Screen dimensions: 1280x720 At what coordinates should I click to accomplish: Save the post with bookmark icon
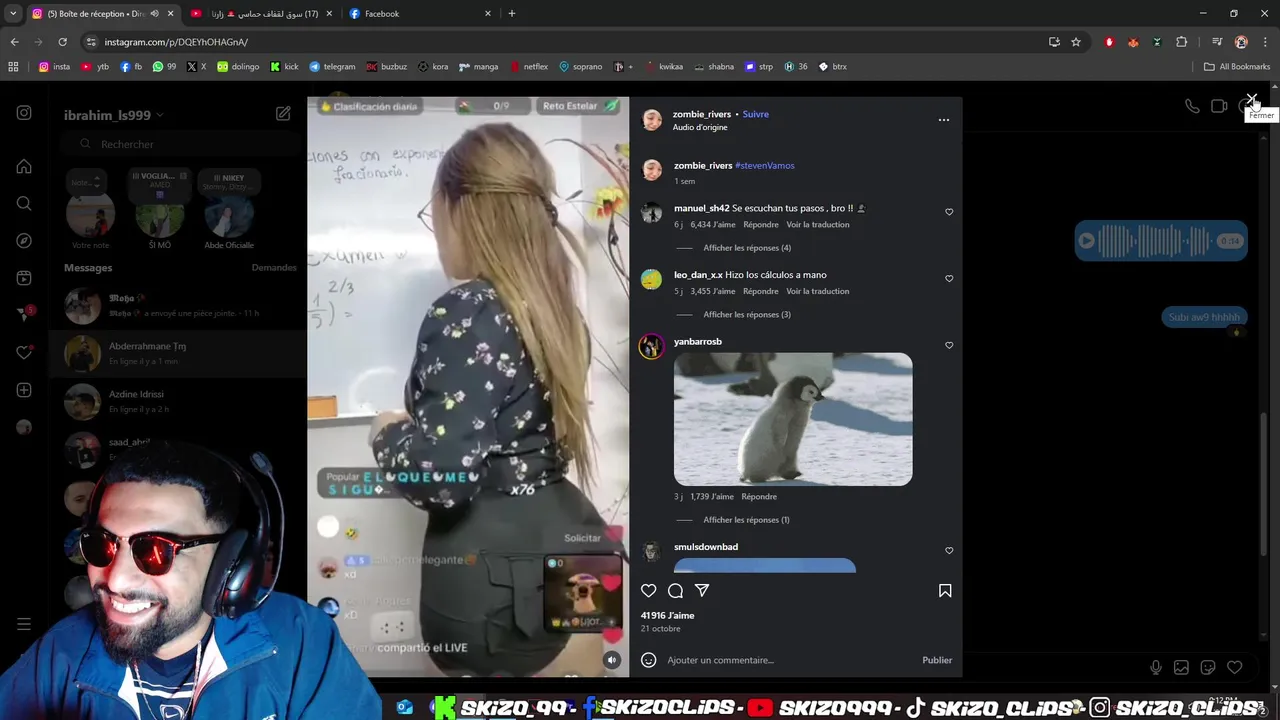(x=945, y=591)
